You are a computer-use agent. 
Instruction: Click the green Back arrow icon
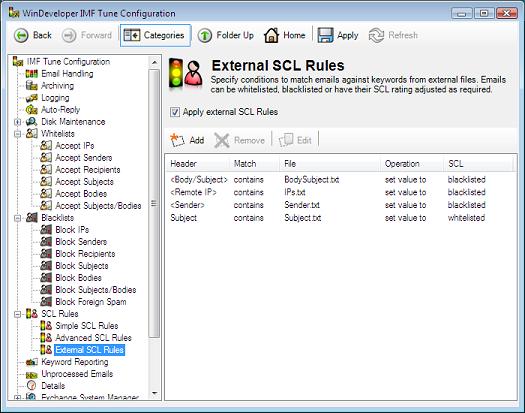click(21, 35)
